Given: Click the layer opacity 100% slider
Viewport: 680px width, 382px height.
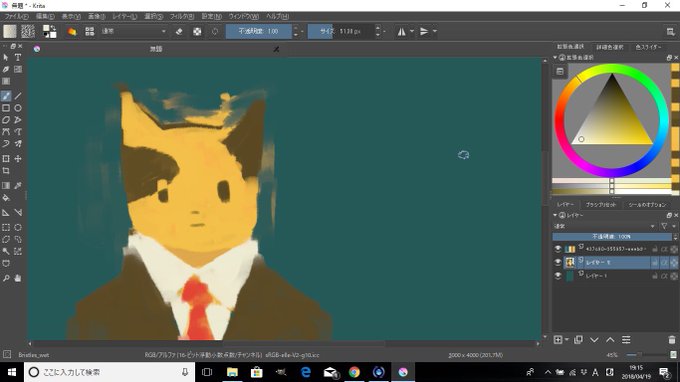Looking at the screenshot, I should pos(612,237).
